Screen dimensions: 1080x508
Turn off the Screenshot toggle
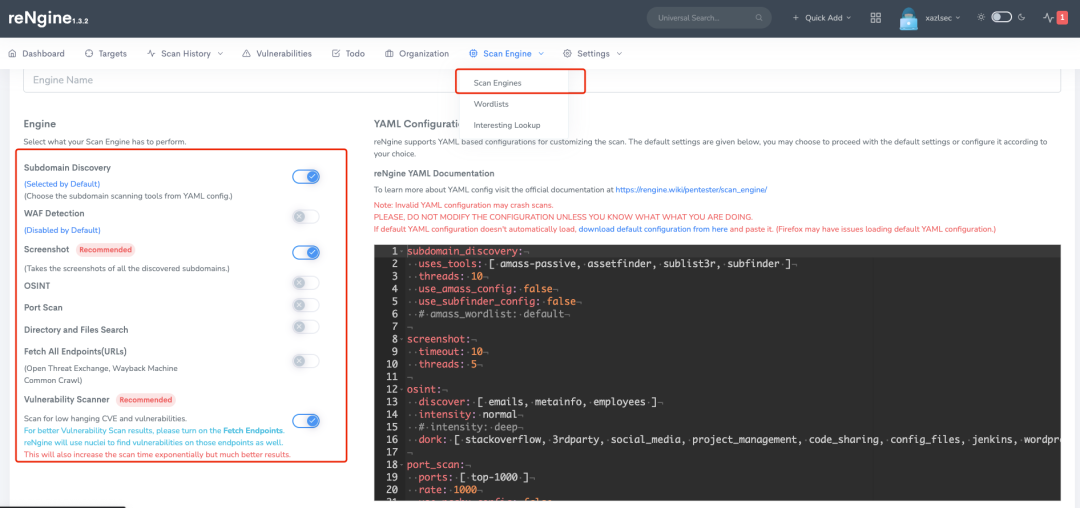306,253
